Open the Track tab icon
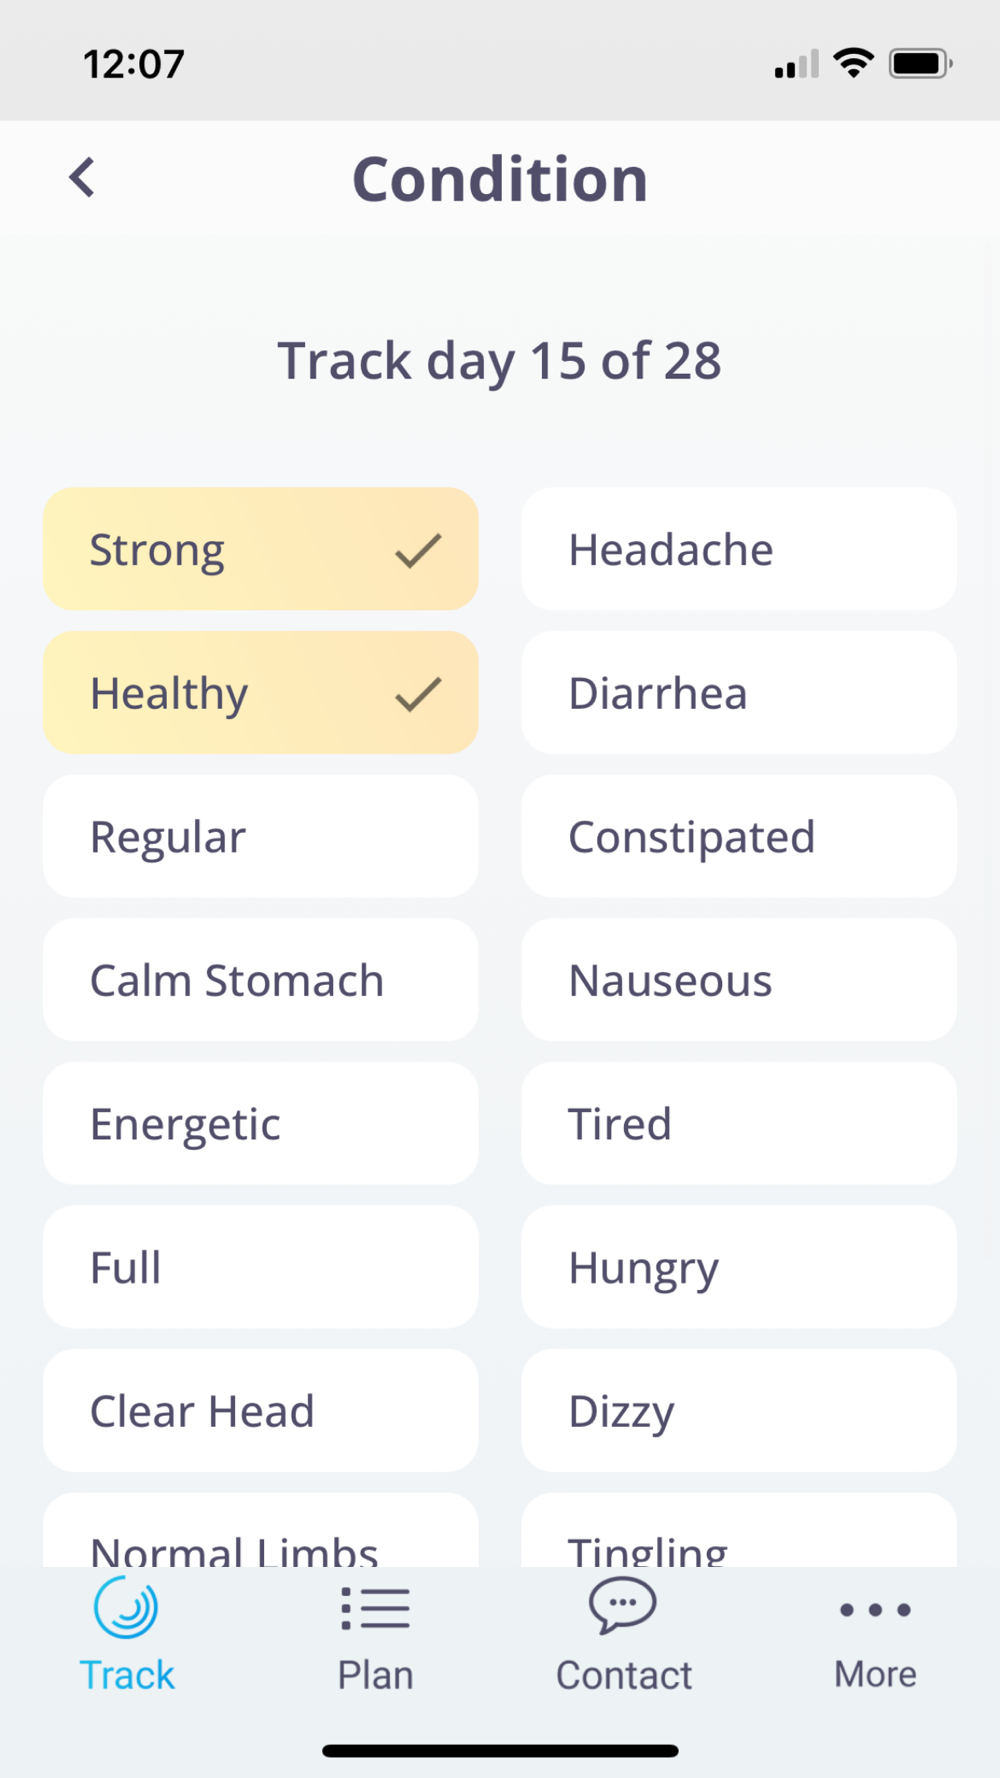The image size is (1000, 1778). coord(126,1608)
